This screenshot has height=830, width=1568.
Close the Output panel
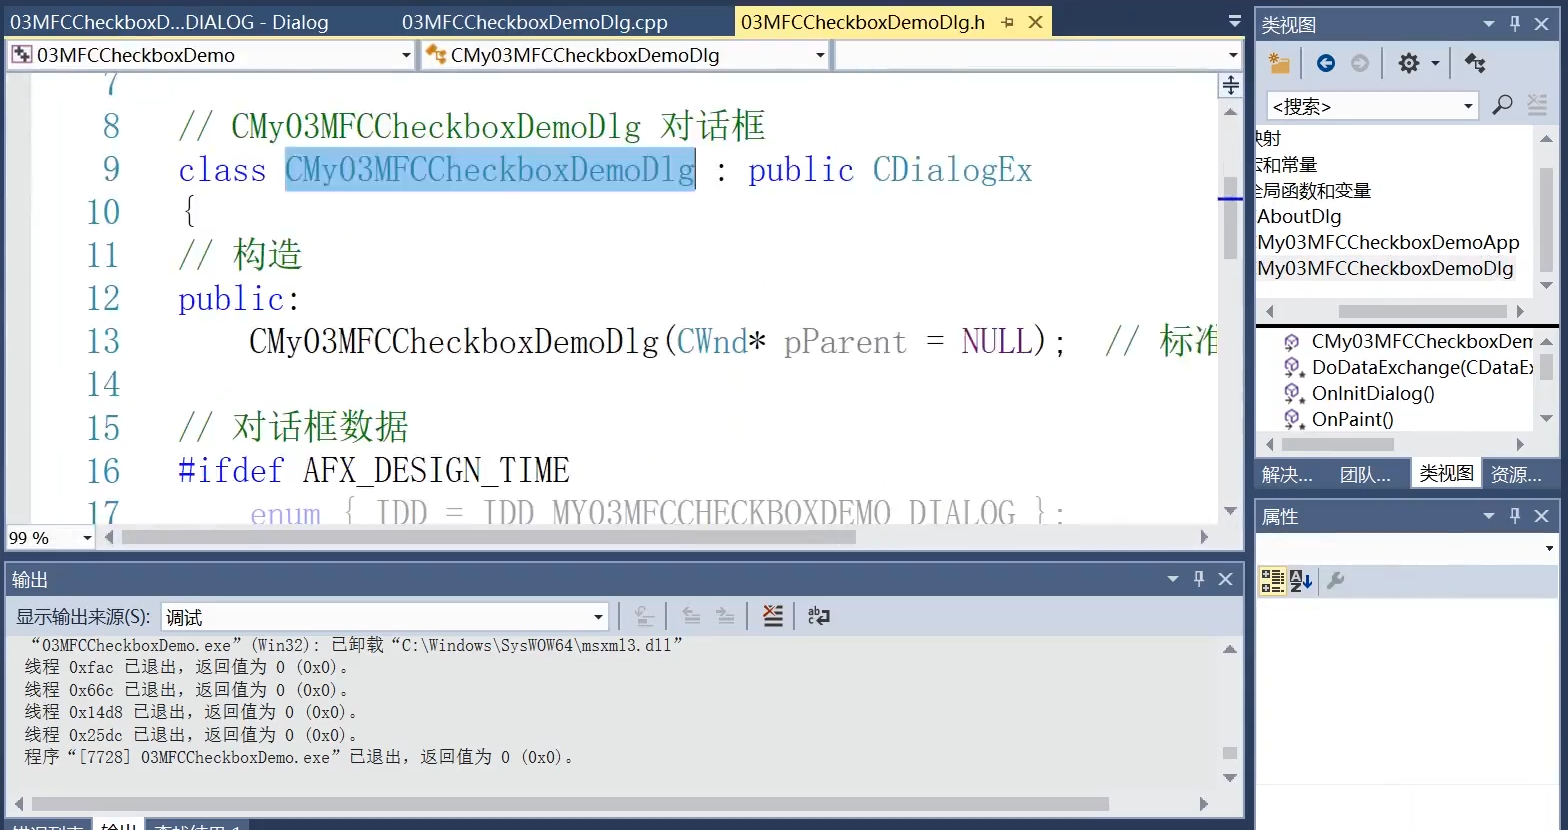tap(1225, 579)
